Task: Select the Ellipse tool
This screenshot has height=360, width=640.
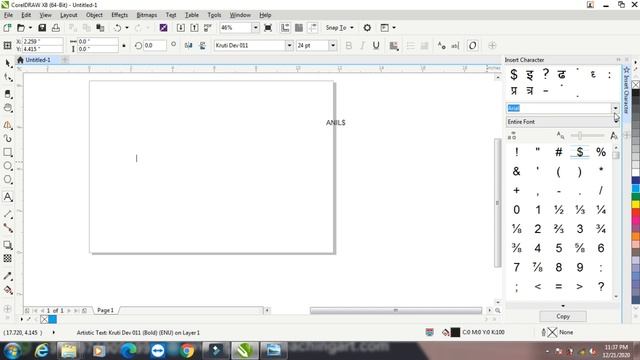Action: [x=8, y=166]
